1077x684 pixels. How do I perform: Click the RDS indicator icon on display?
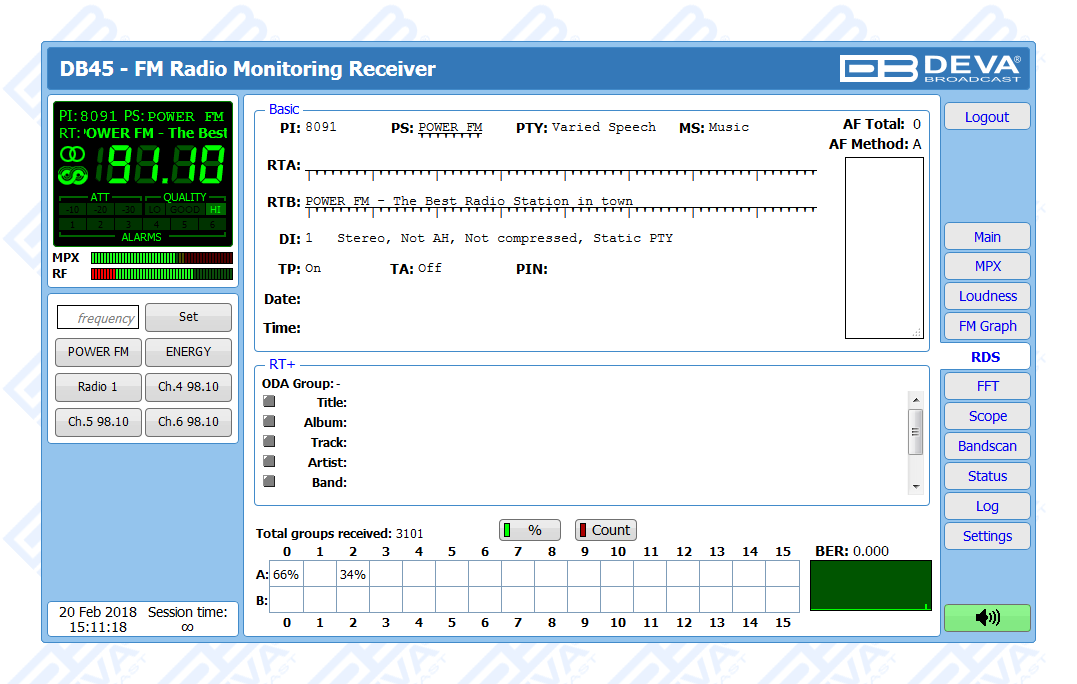click(72, 176)
